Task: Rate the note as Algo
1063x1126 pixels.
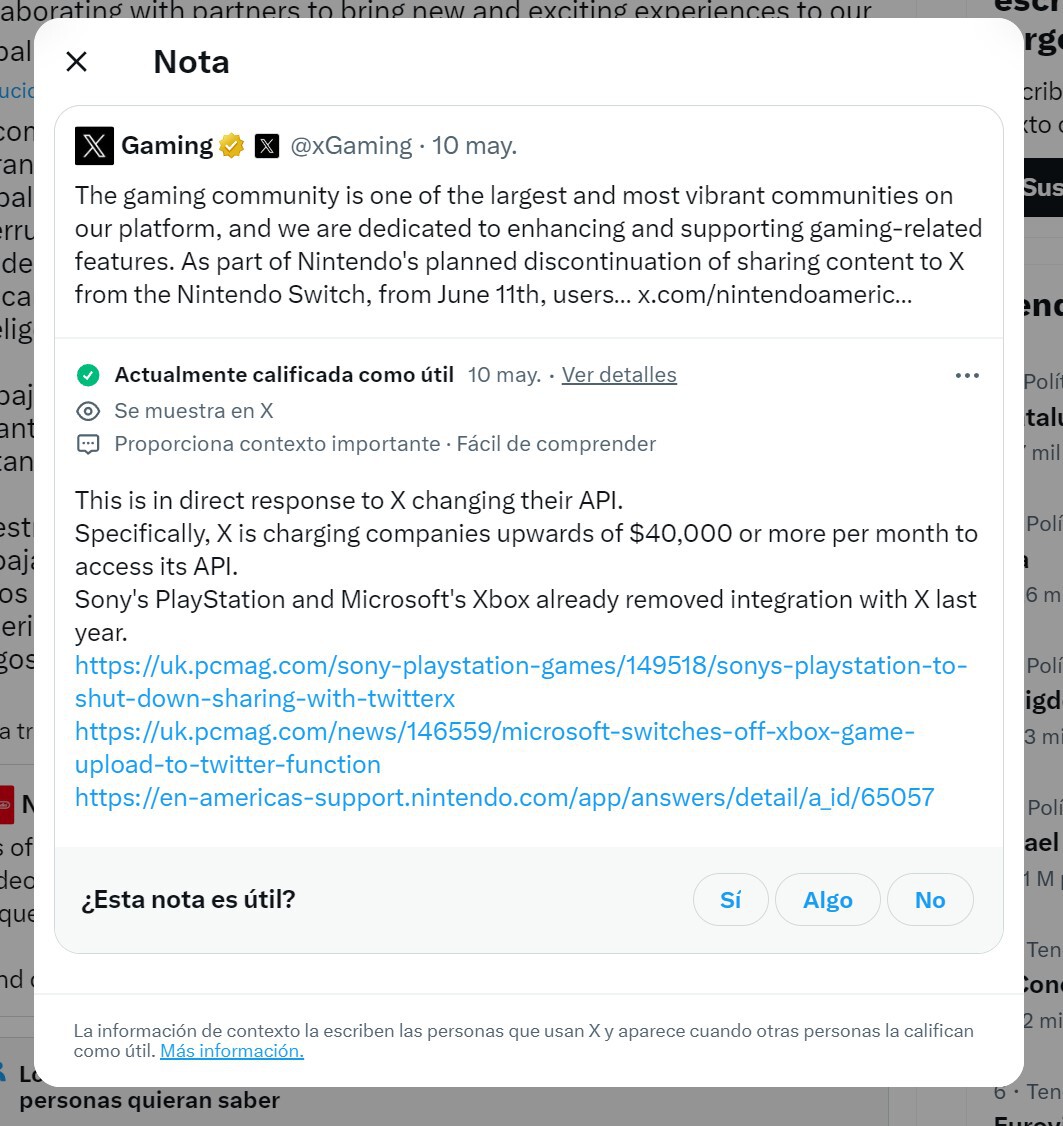Action: coord(827,900)
